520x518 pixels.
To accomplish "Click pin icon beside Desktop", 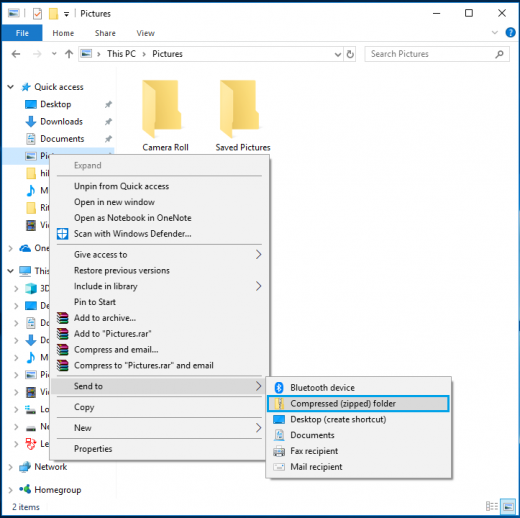I will pos(108,104).
